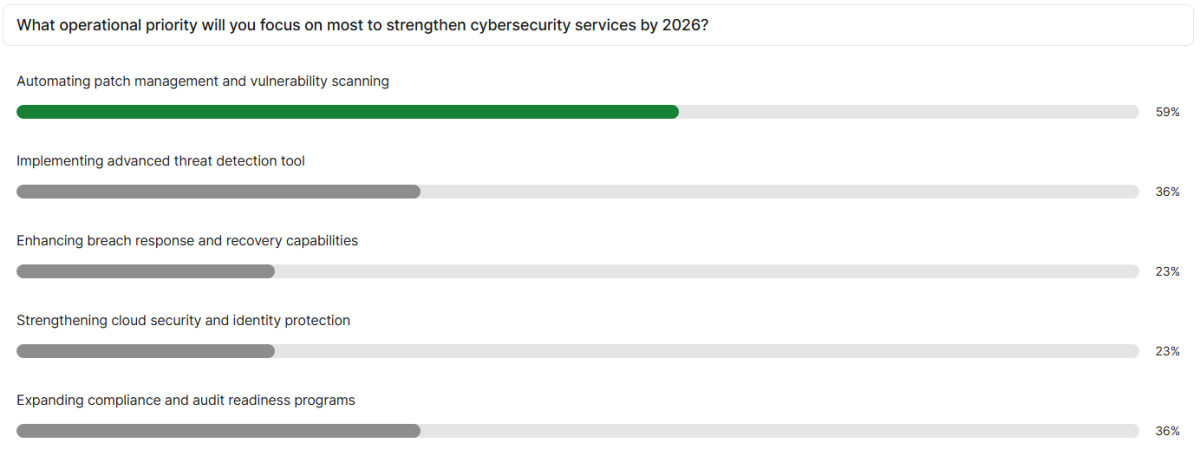The height and width of the screenshot is (456, 1200).
Task: Click the filled bar under compliance programs
Action: [x=218, y=431]
